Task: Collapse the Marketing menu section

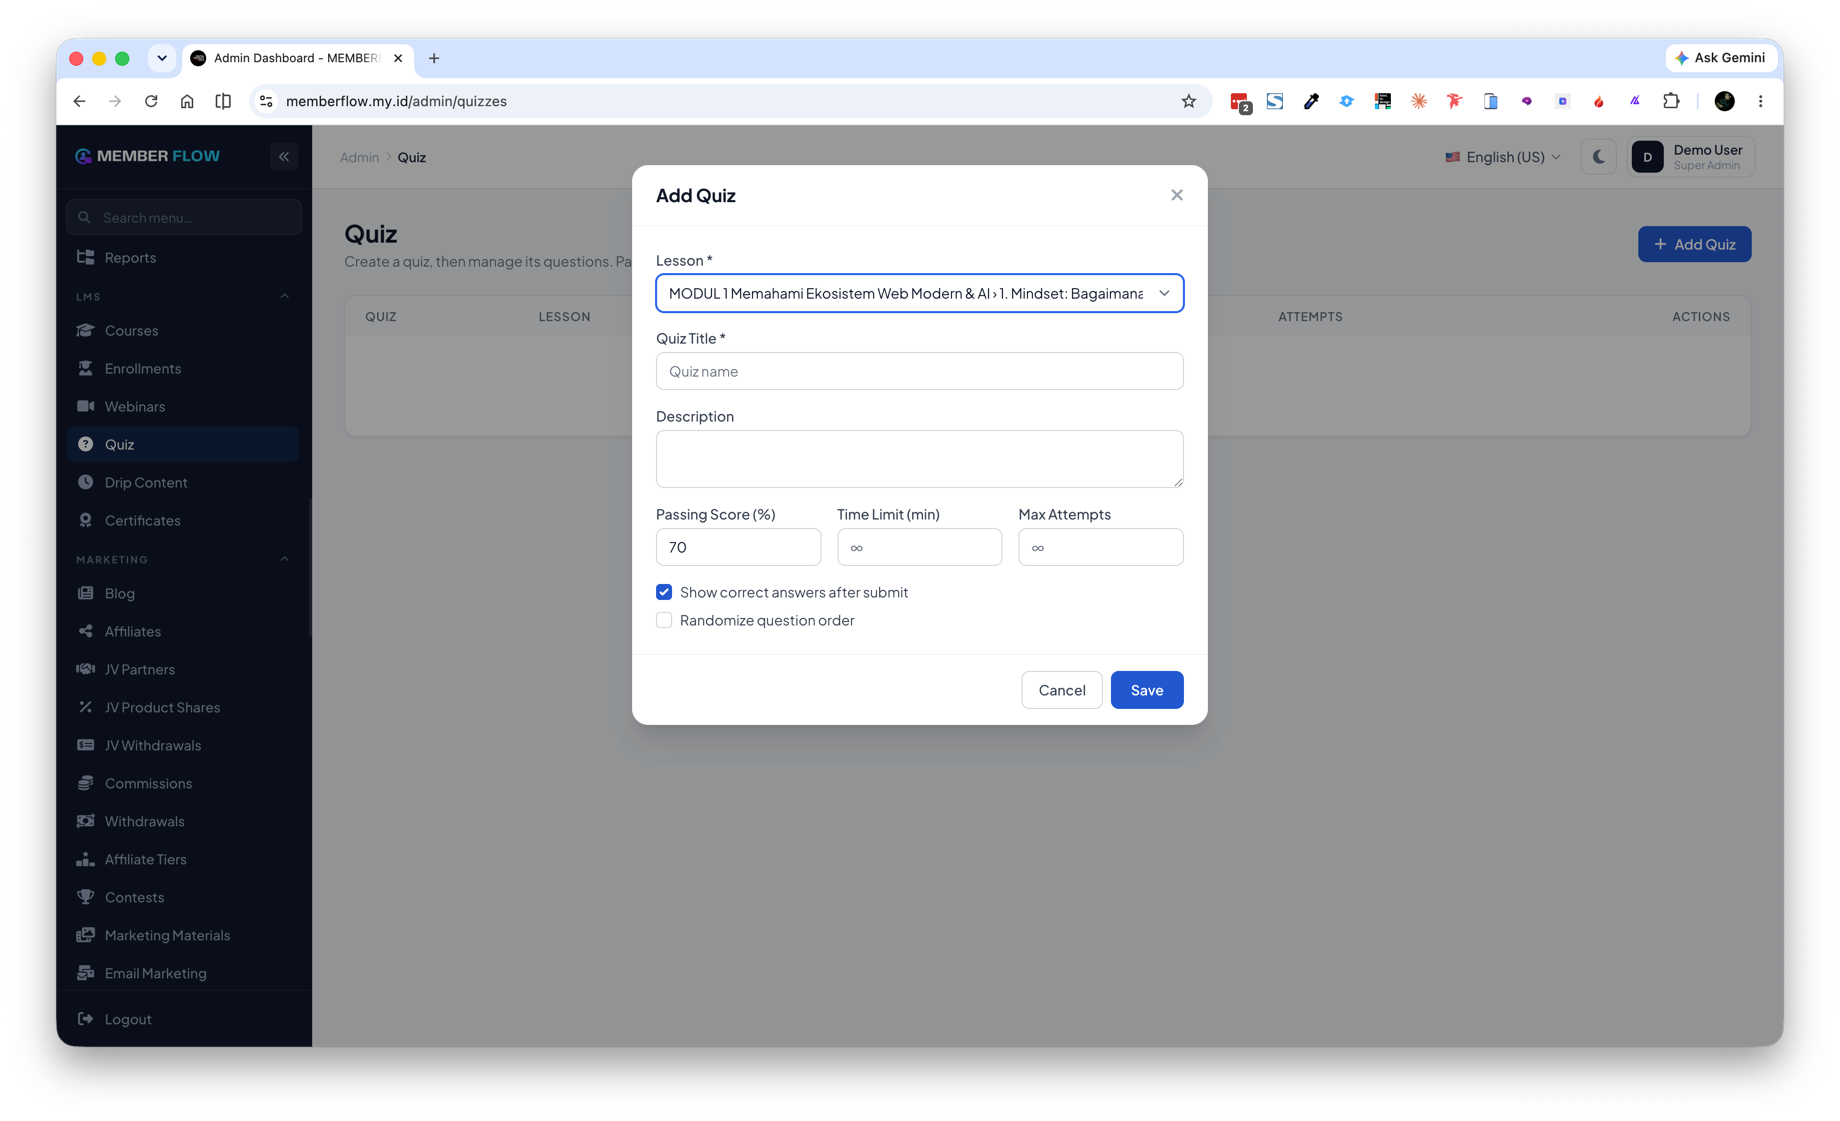Action: coord(285,559)
